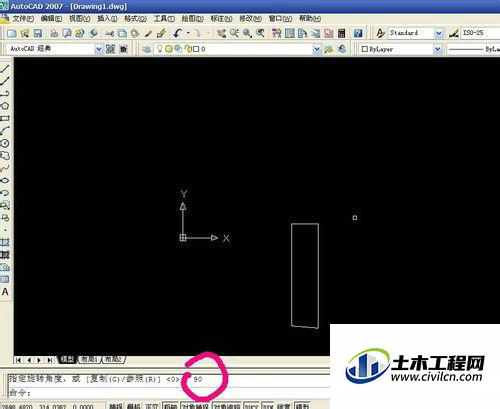Open the 视图 (View) menu
This screenshot has width=500, height=409.
79,19
